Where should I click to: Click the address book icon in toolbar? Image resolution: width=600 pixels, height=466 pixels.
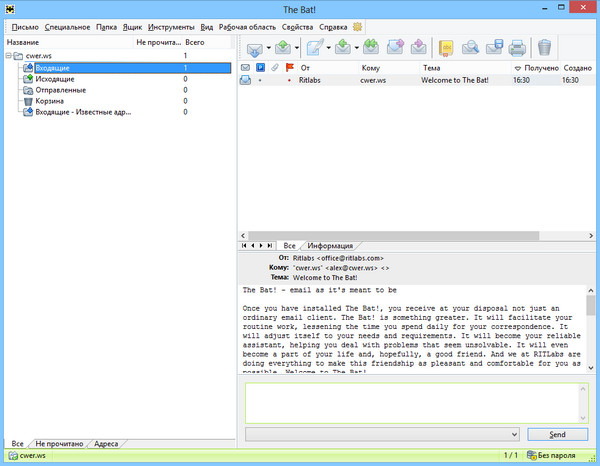[445, 47]
